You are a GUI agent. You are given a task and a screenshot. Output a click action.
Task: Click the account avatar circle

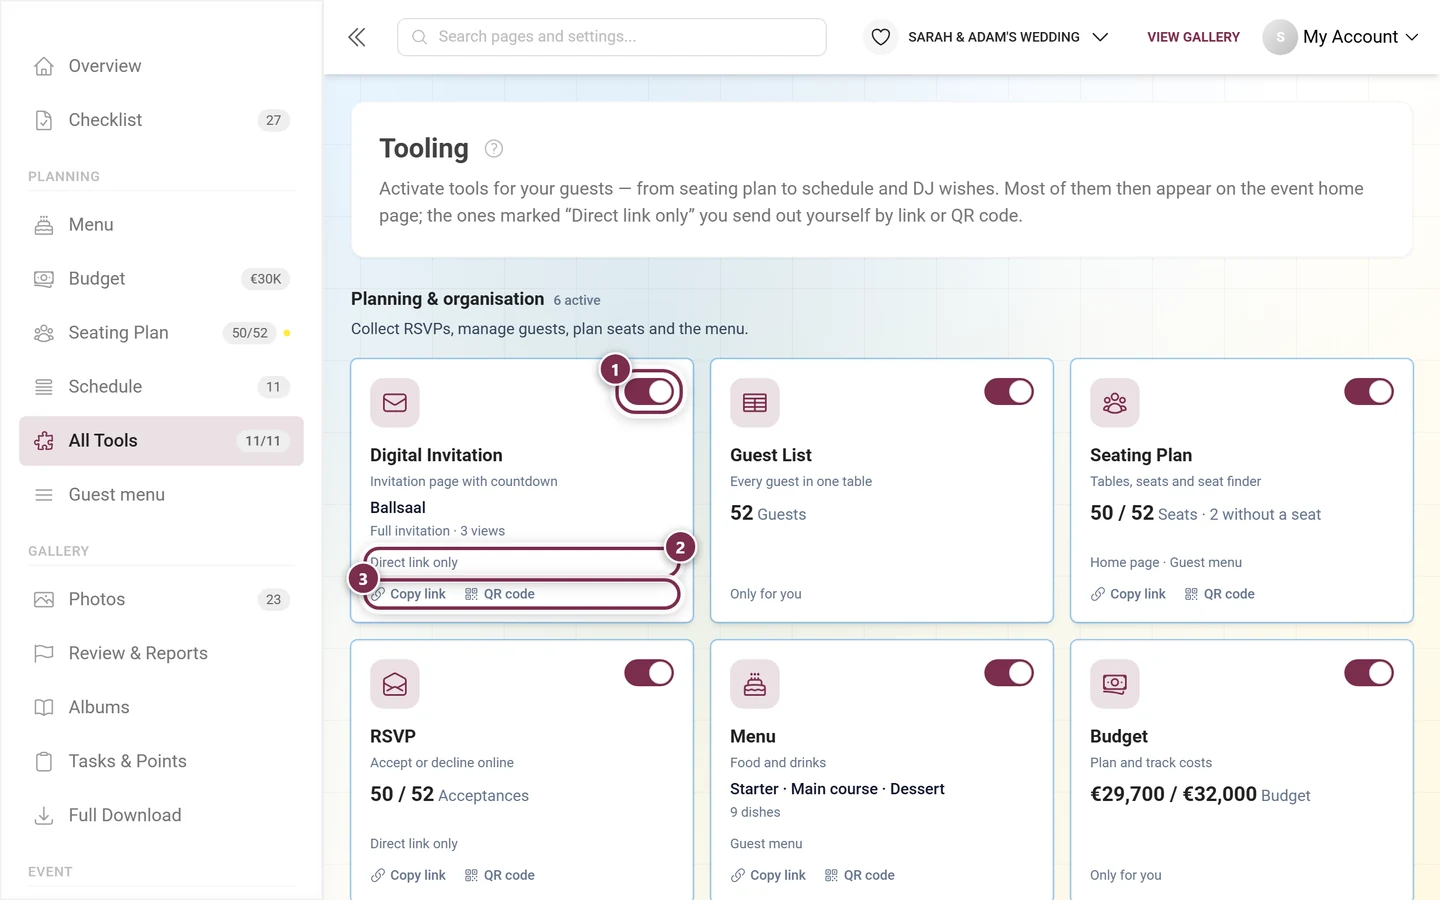[x=1280, y=37]
